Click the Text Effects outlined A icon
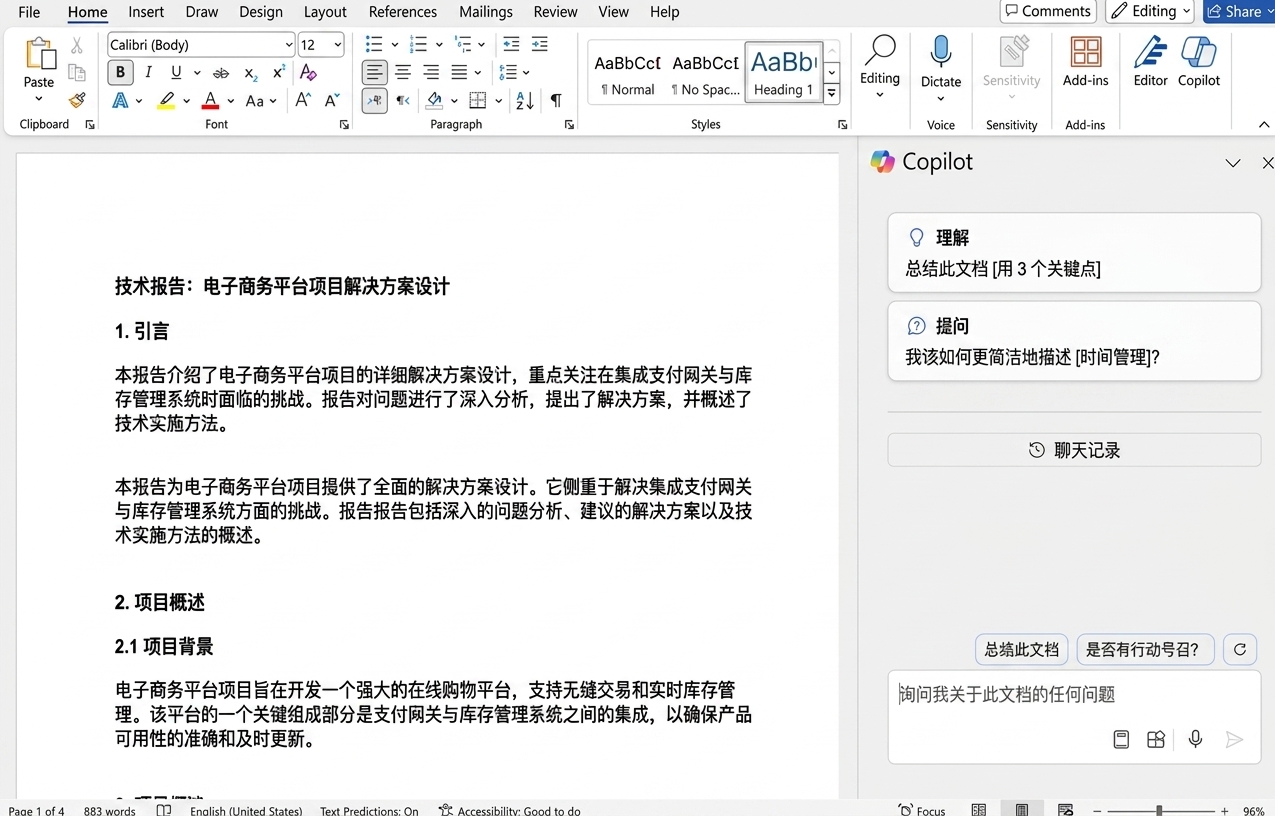Screen dimensions: 1275x816 point(120,101)
